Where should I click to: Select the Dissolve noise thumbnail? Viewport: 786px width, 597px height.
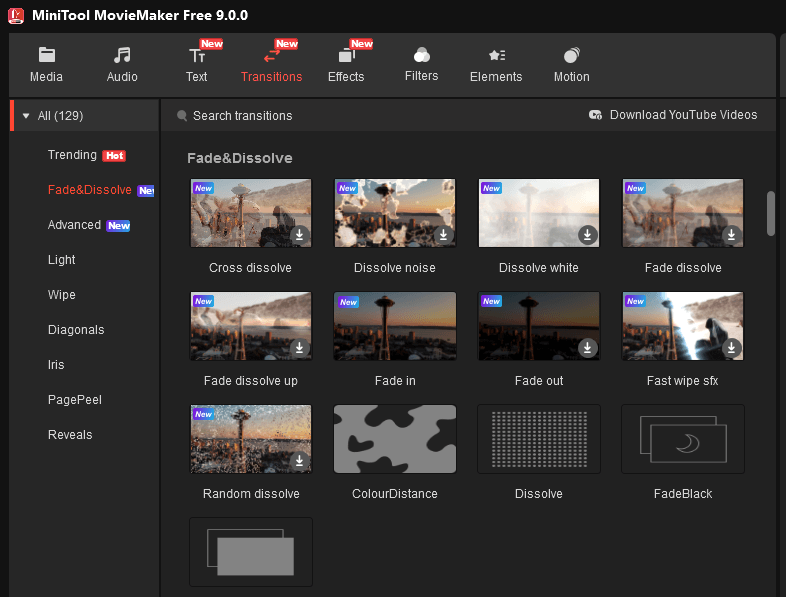[395, 213]
